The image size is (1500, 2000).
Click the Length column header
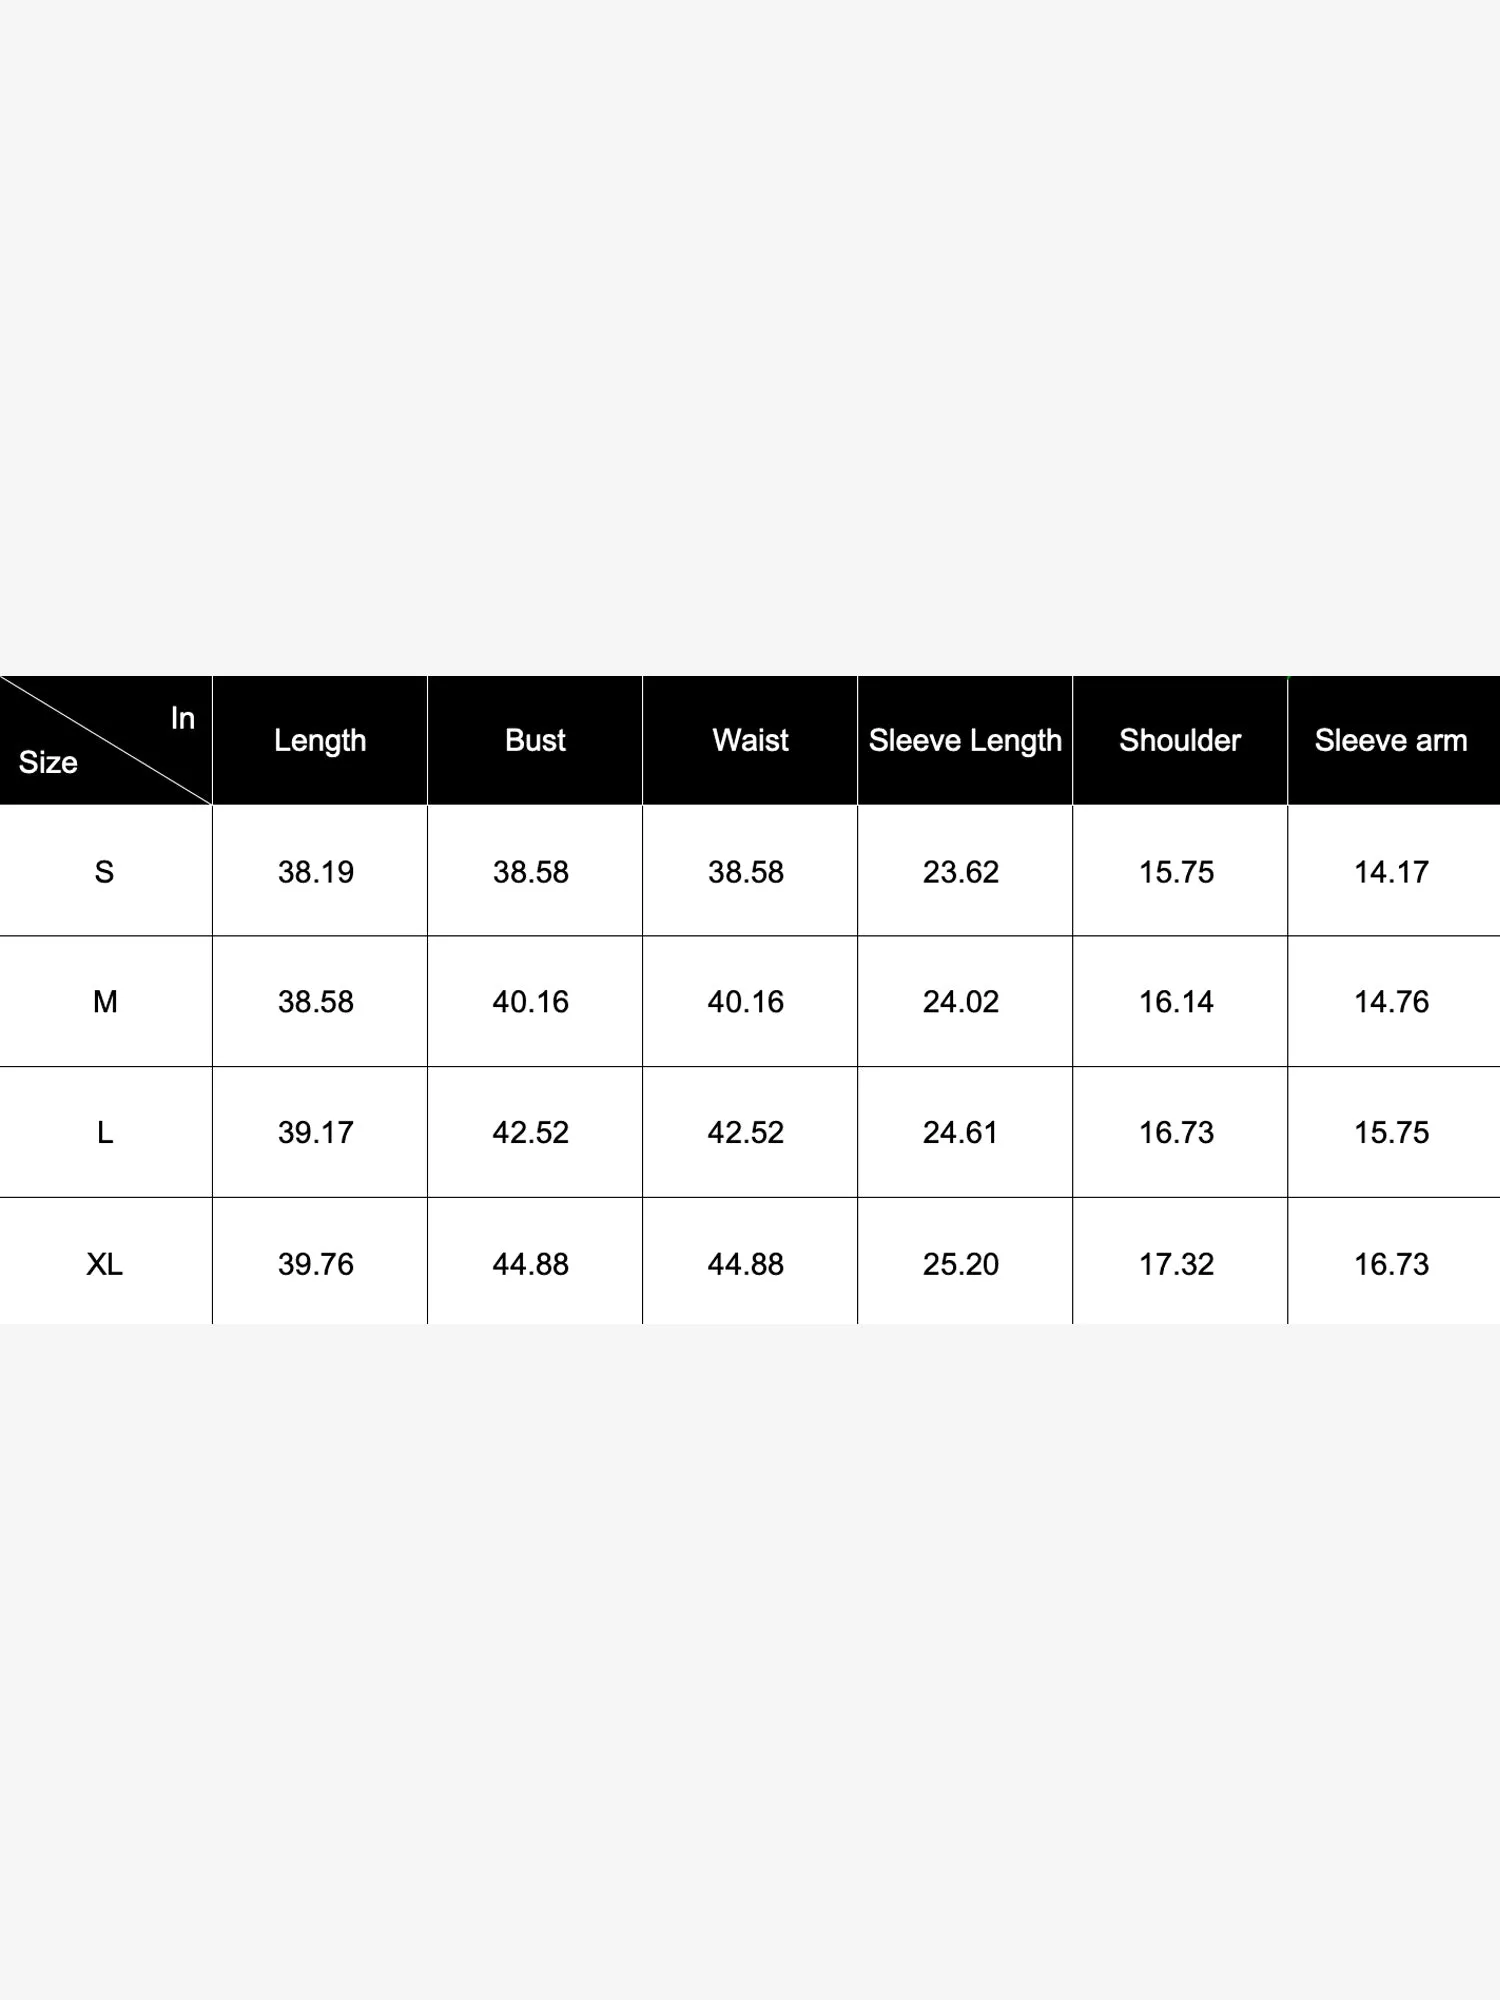pyautogui.click(x=320, y=741)
